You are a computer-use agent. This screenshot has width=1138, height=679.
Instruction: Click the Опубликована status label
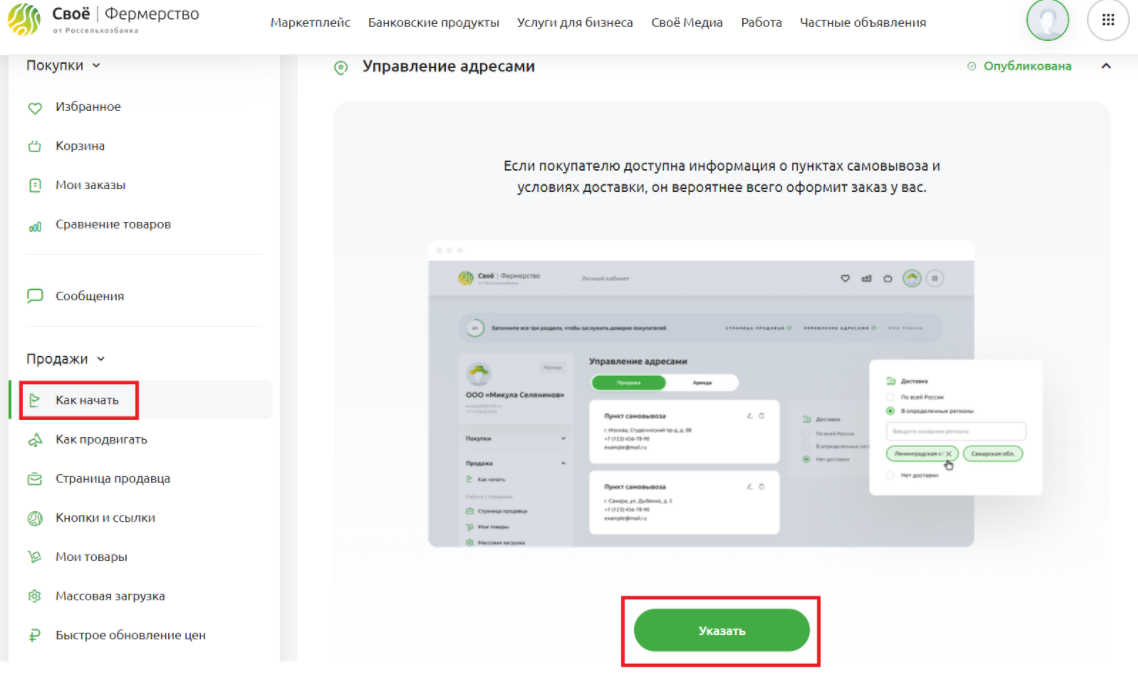point(1027,66)
